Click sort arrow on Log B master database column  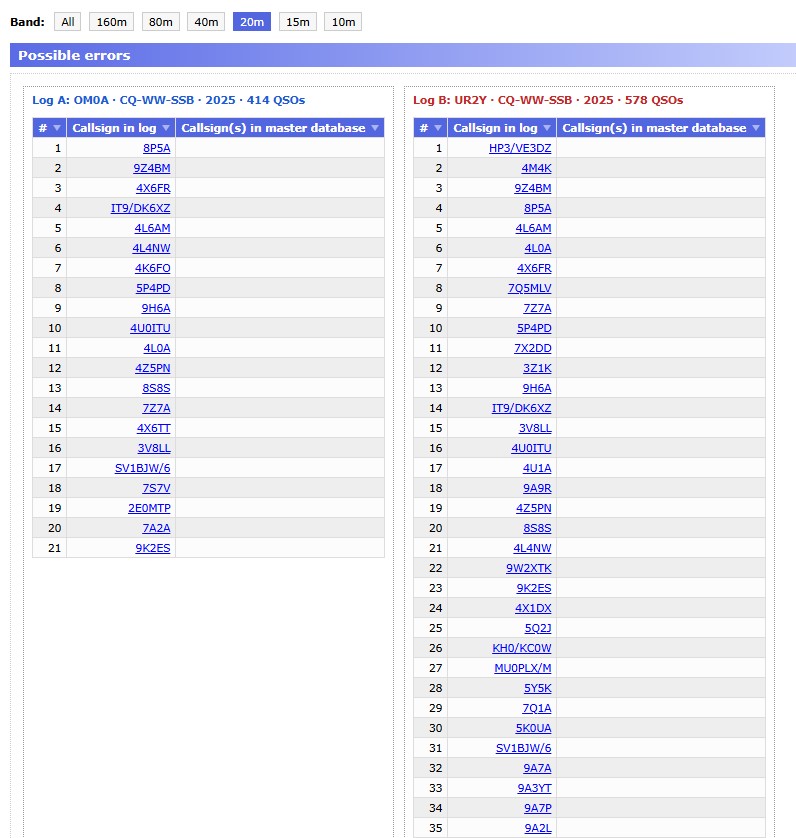click(756, 128)
